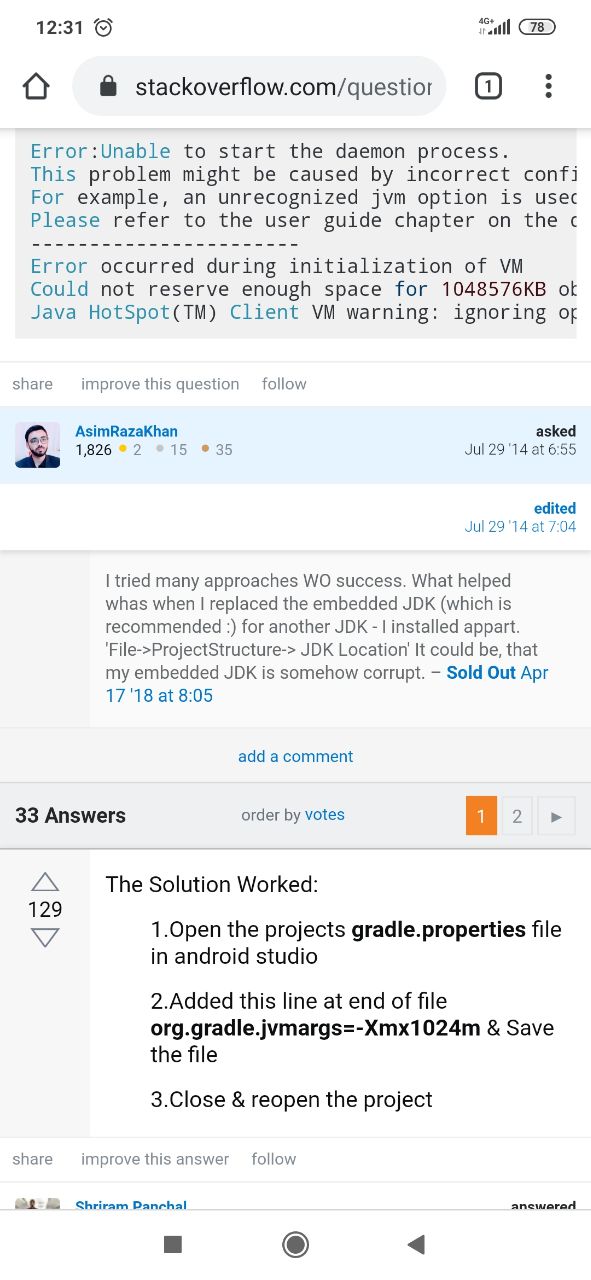The image size is (591, 1280).
Task: Select page 2 of answers
Action: (x=517, y=816)
